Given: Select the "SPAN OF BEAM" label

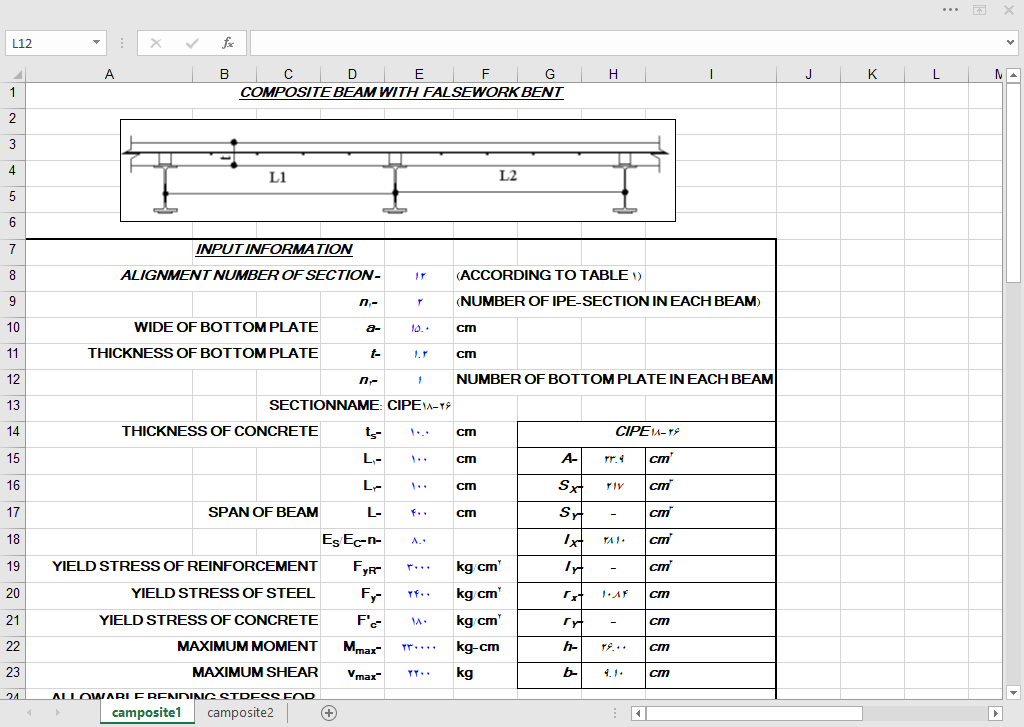Looking at the screenshot, I should pos(263,513).
